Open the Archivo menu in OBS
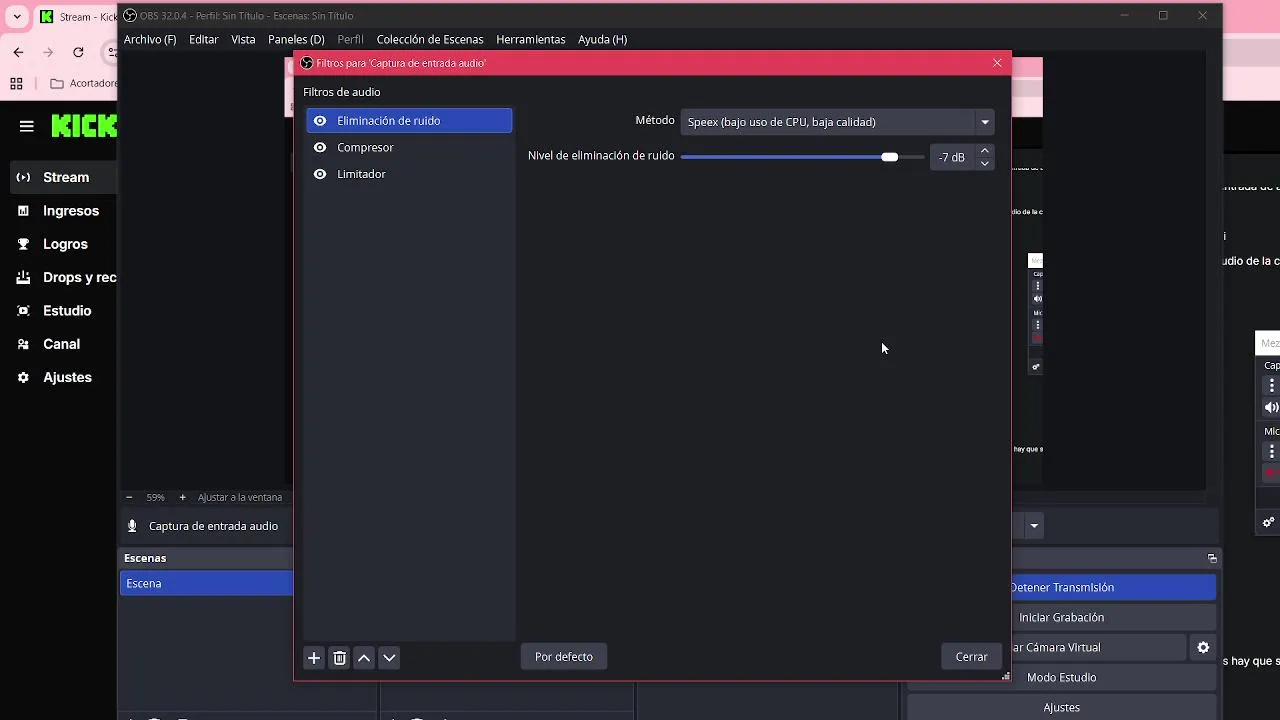1280x720 pixels. 150,39
